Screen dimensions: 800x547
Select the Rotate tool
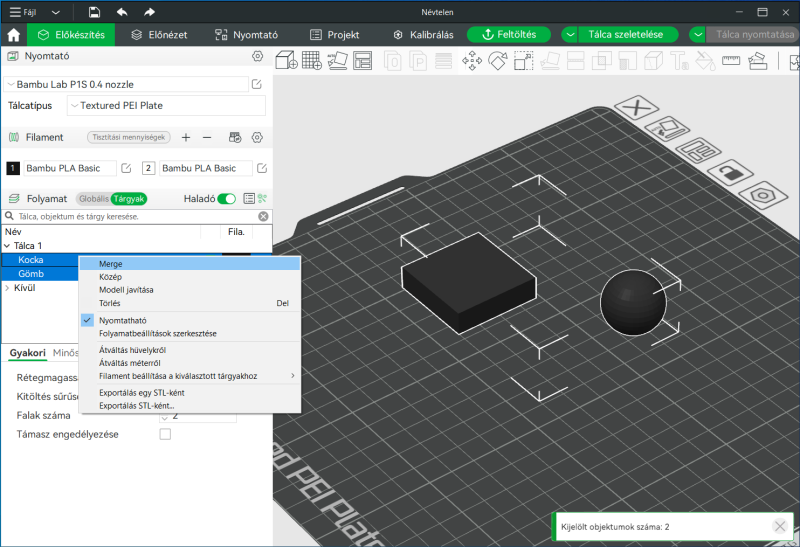[x=497, y=61]
